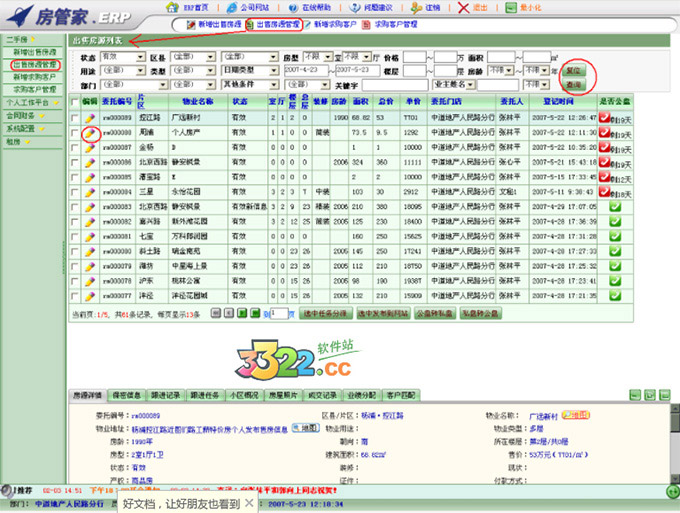Open the 成交记录 tab
The width and height of the screenshot is (680, 513).
(326, 393)
